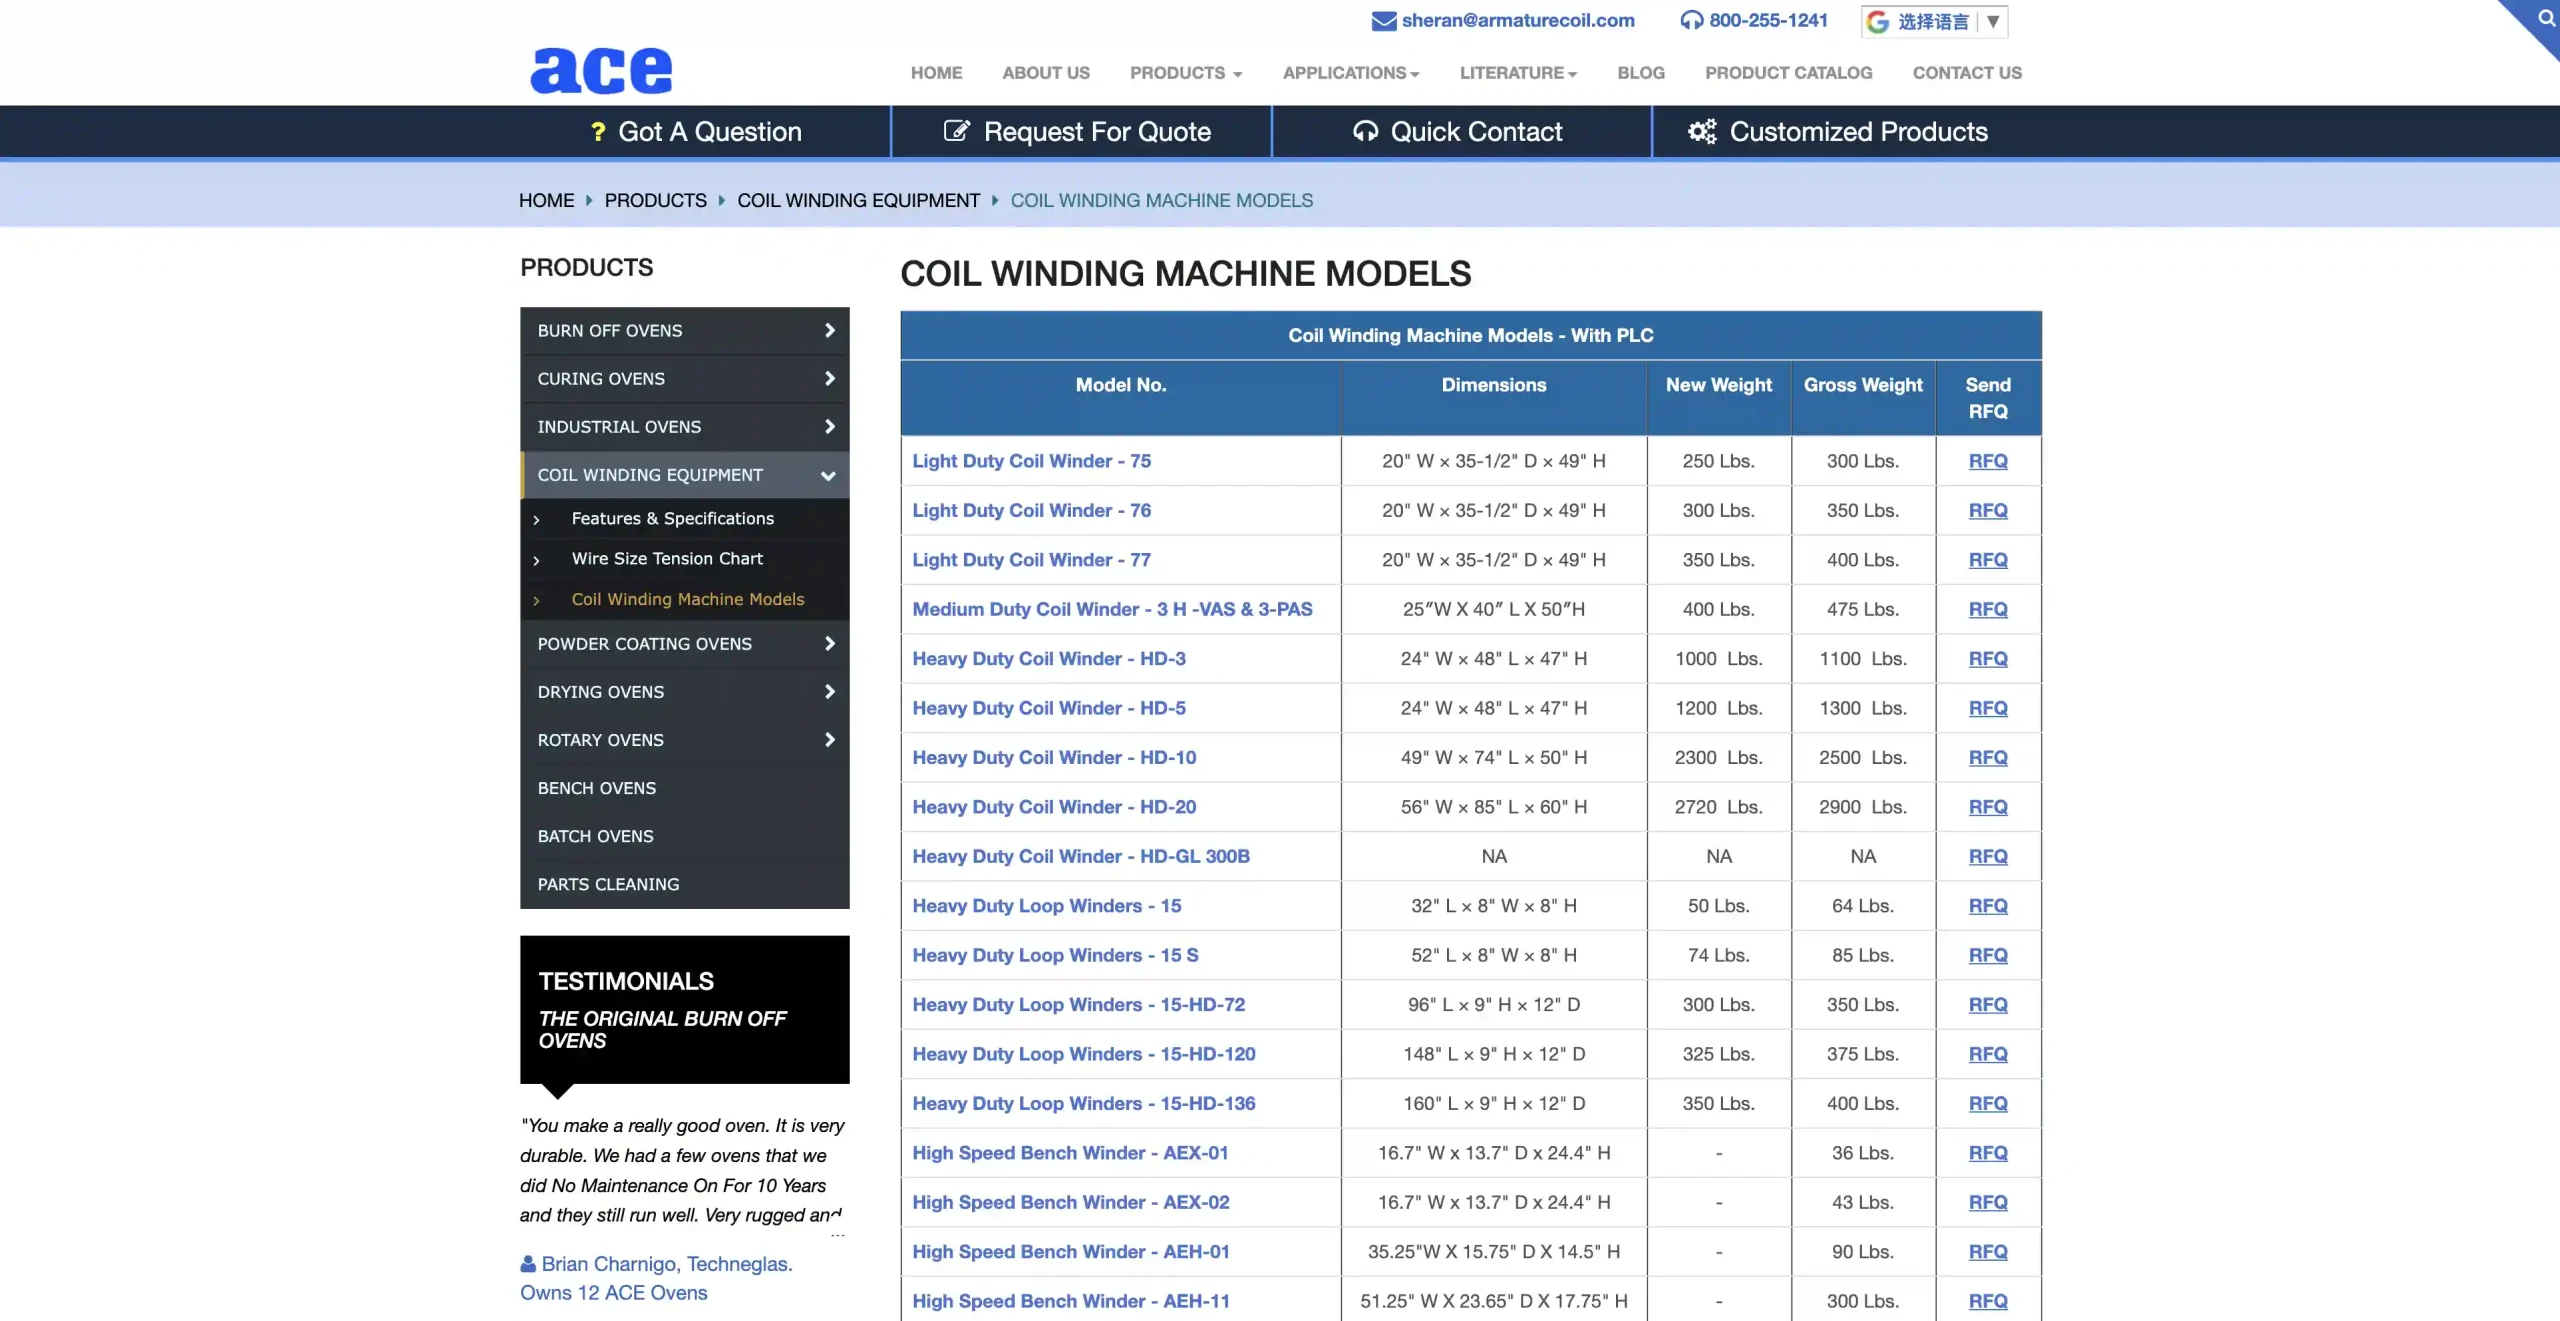Open the PRODUCTS nav dropdown
Image resolution: width=2560 pixels, height=1321 pixels.
1185,73
